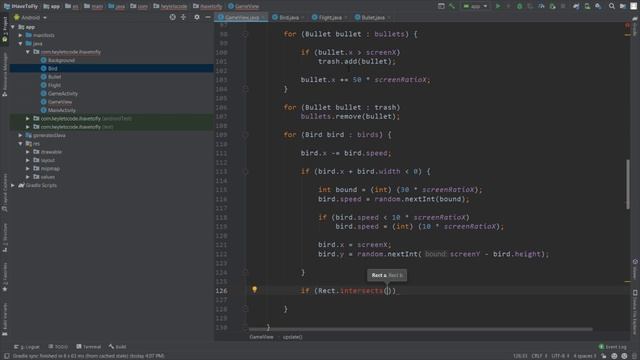
Task: Switch to the Flight.java tab
Action: (x=330, y=18)
